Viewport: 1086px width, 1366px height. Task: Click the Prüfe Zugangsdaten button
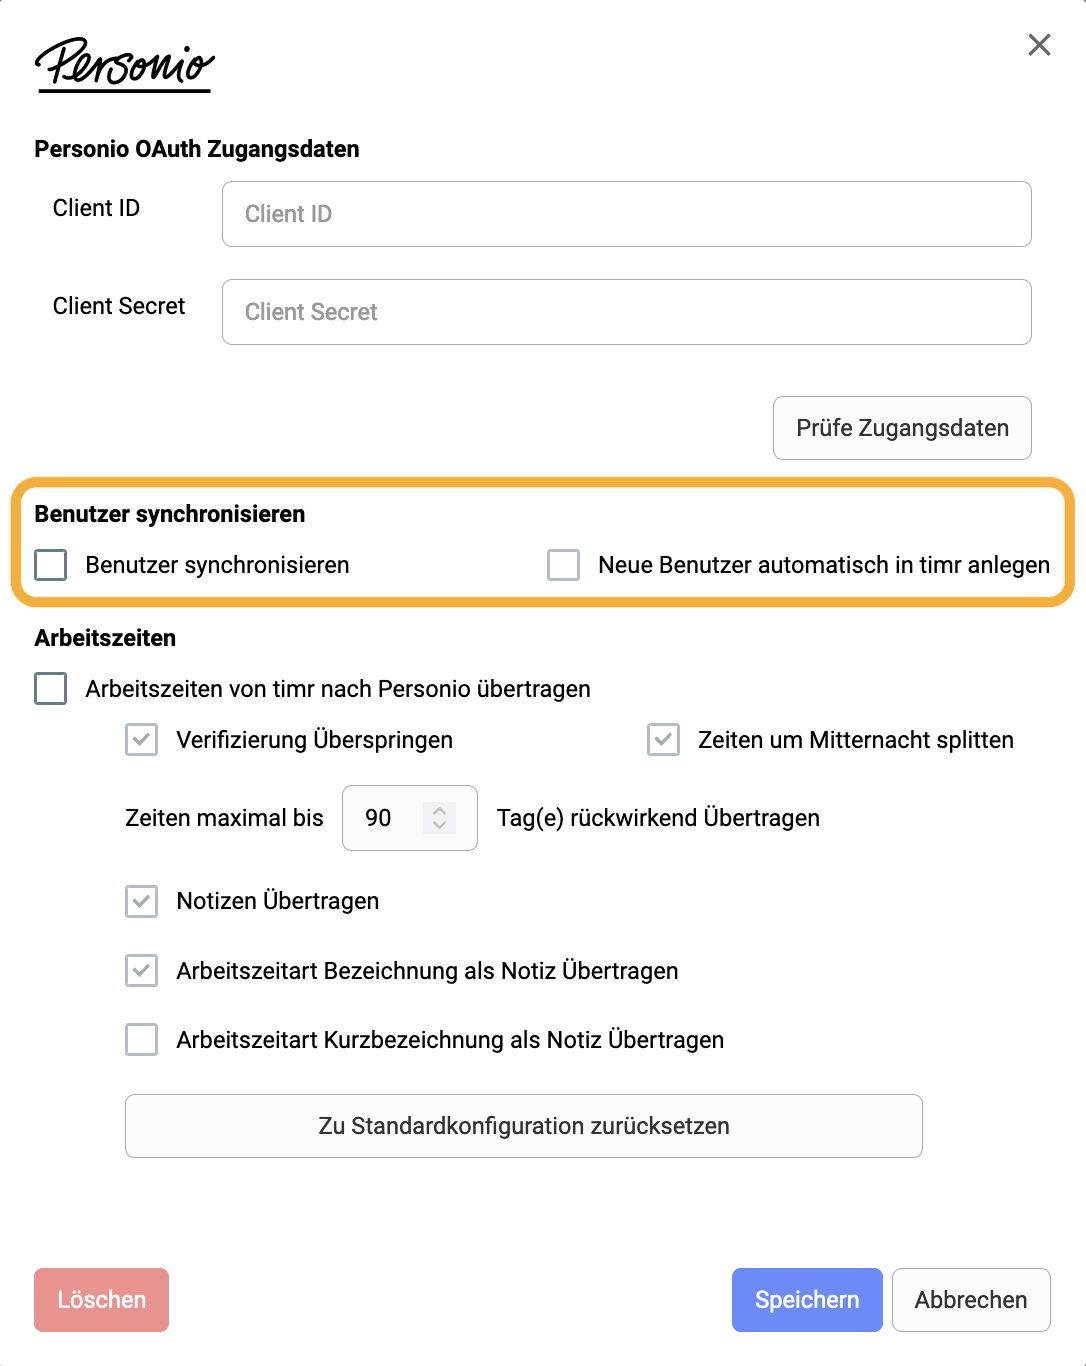(x=902, y=428)
